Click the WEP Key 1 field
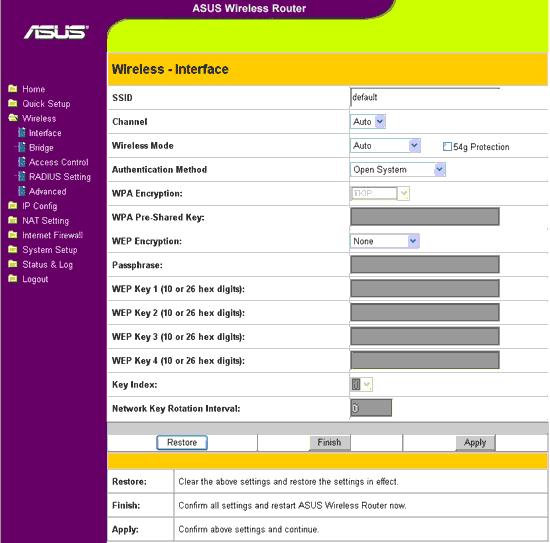The height and width of the screenshot is (543, 550). pos(425,288)
